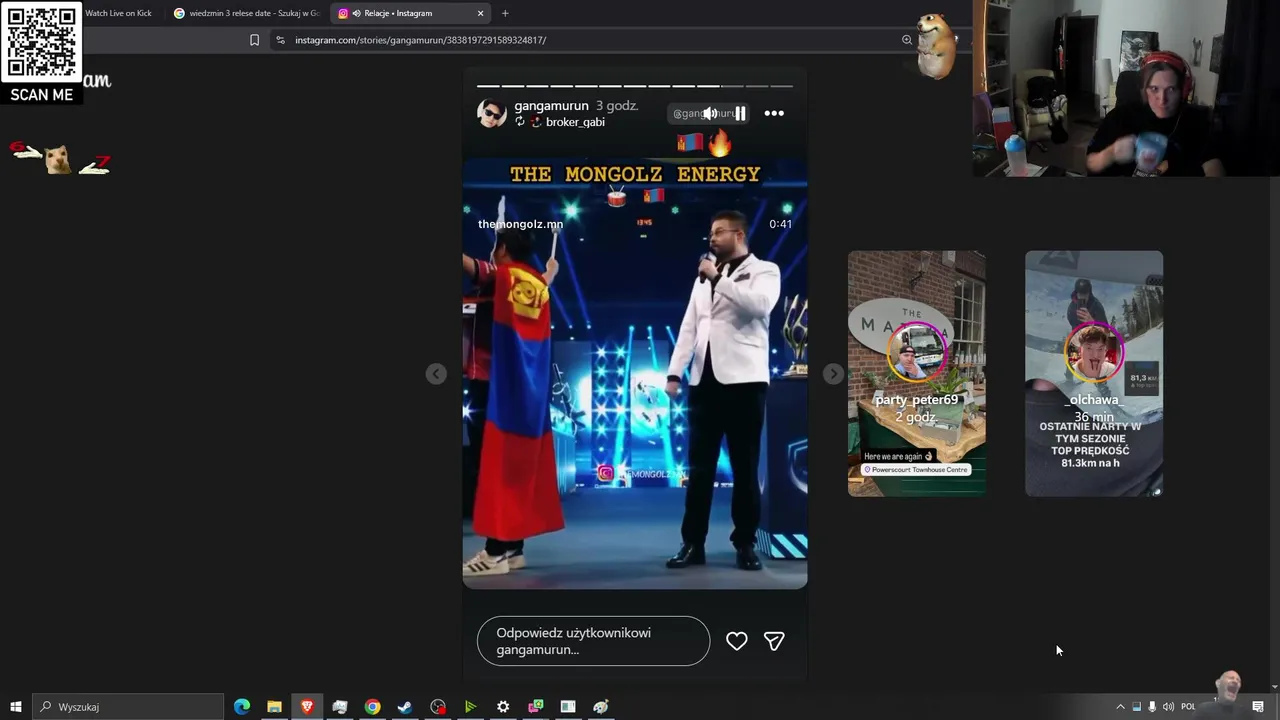Open the green play-arrow taskbar app
This screenshot has width=1280, height=720.
(470, 707)
